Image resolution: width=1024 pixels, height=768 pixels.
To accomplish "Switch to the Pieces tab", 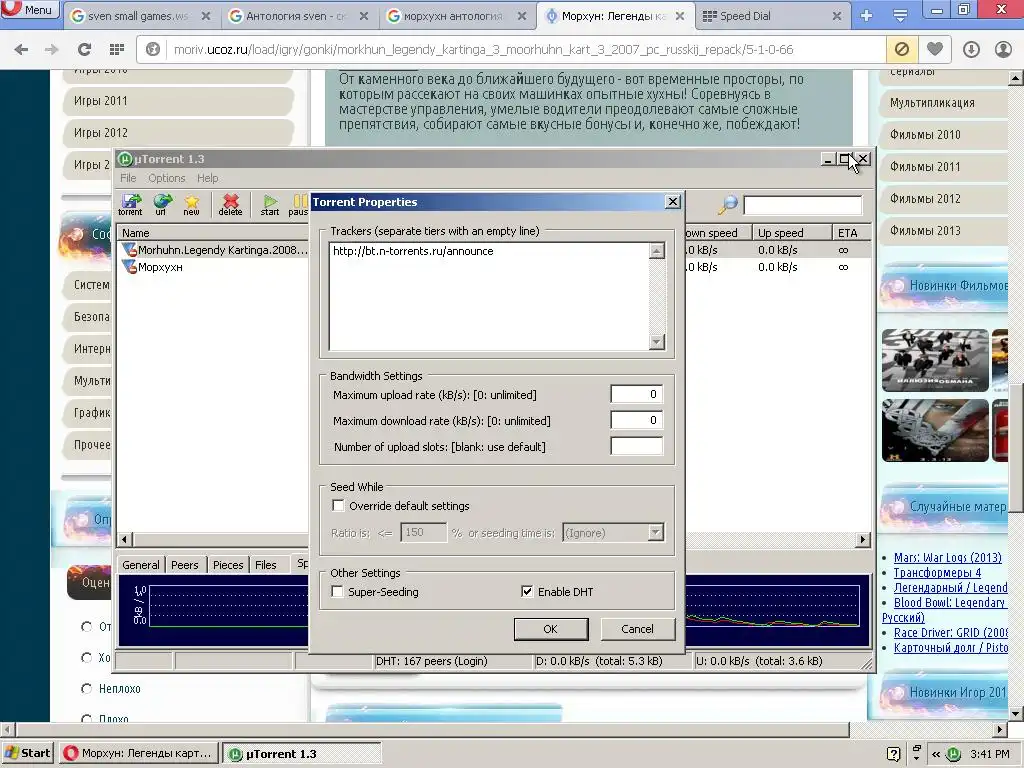I will coord(228,565).
